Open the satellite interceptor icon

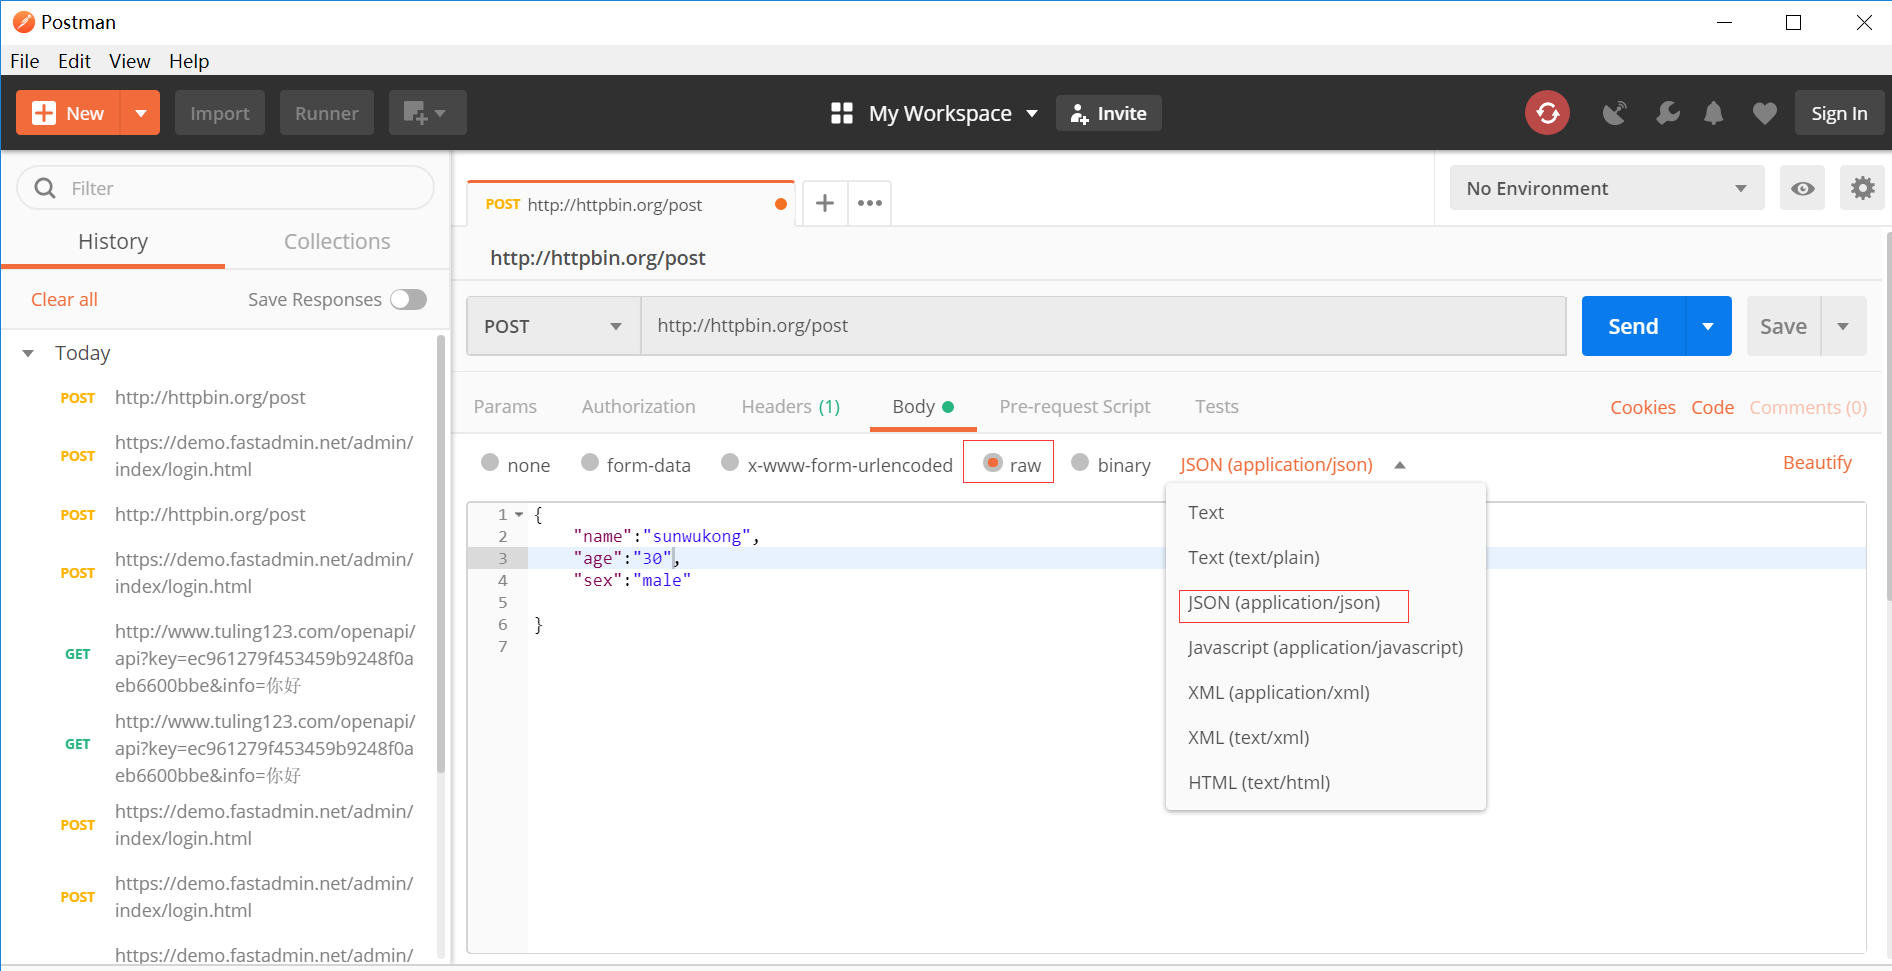point(1614,113)
